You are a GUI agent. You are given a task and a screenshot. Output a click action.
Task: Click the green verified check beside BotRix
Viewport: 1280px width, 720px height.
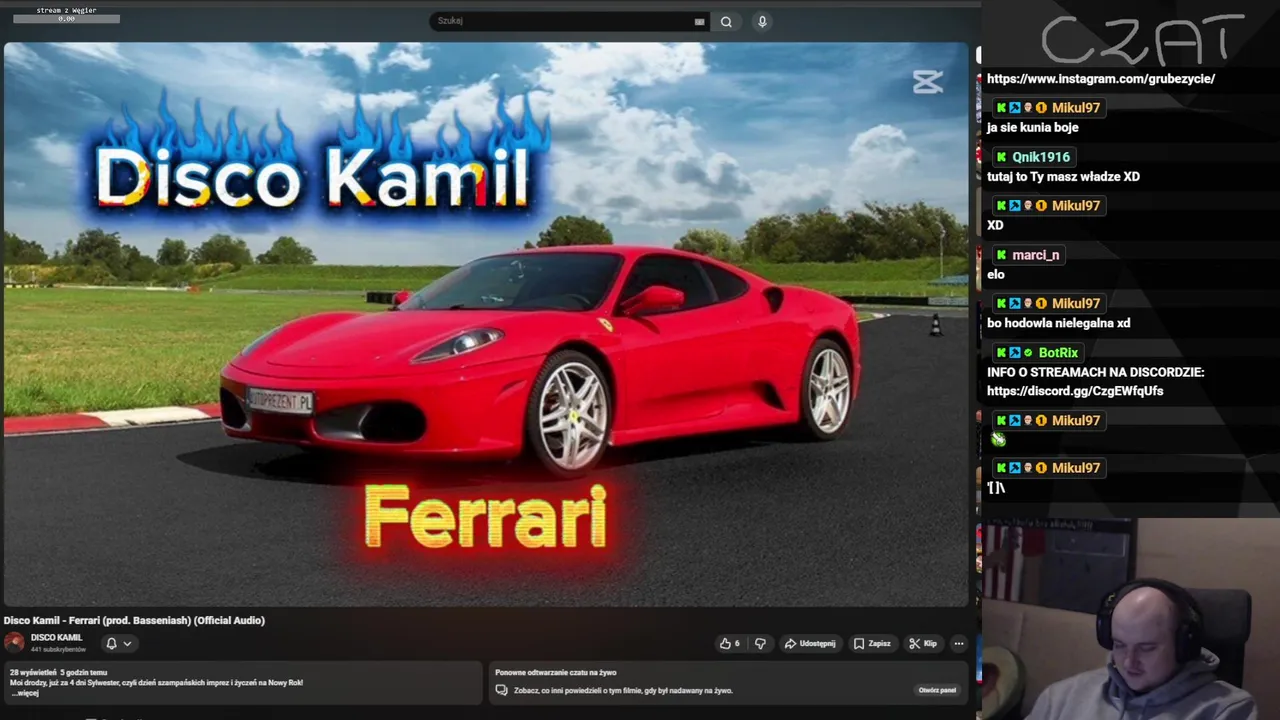pyautogui.click(x=1028, y=353)
